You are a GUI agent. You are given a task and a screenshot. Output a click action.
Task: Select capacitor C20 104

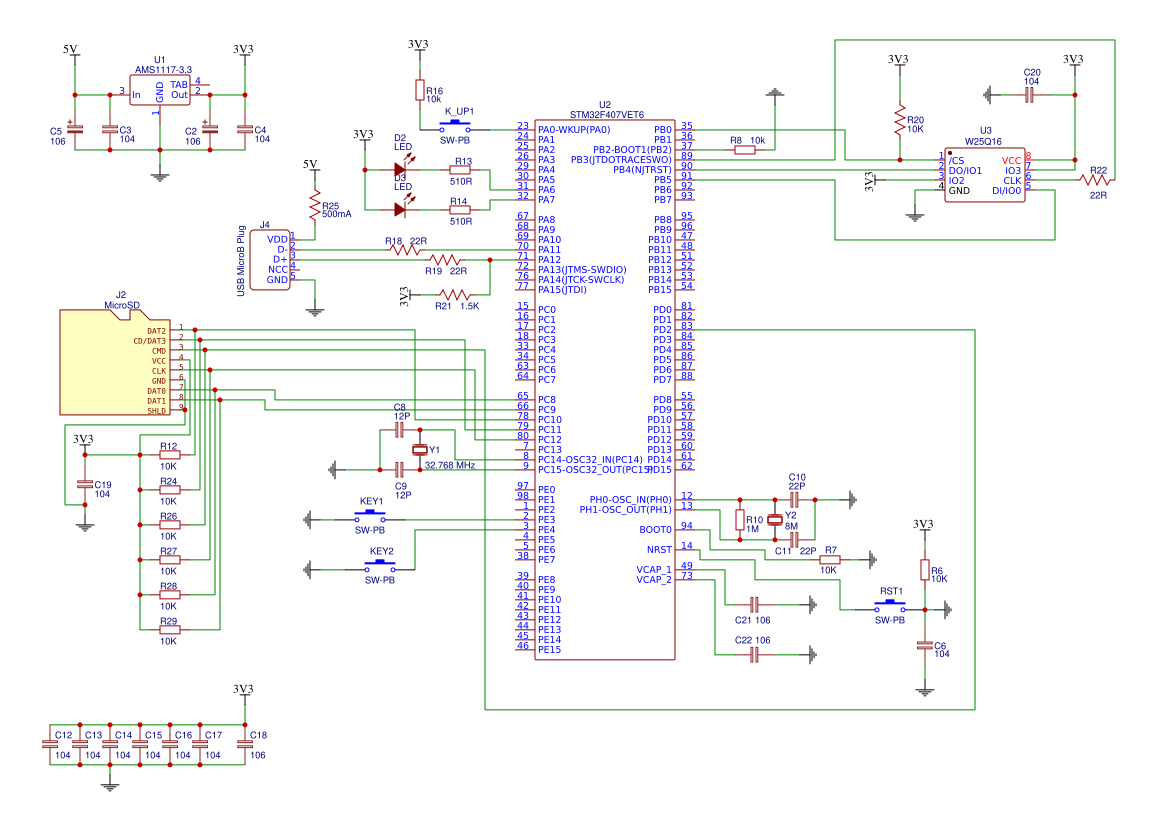tap(1030, 95)
